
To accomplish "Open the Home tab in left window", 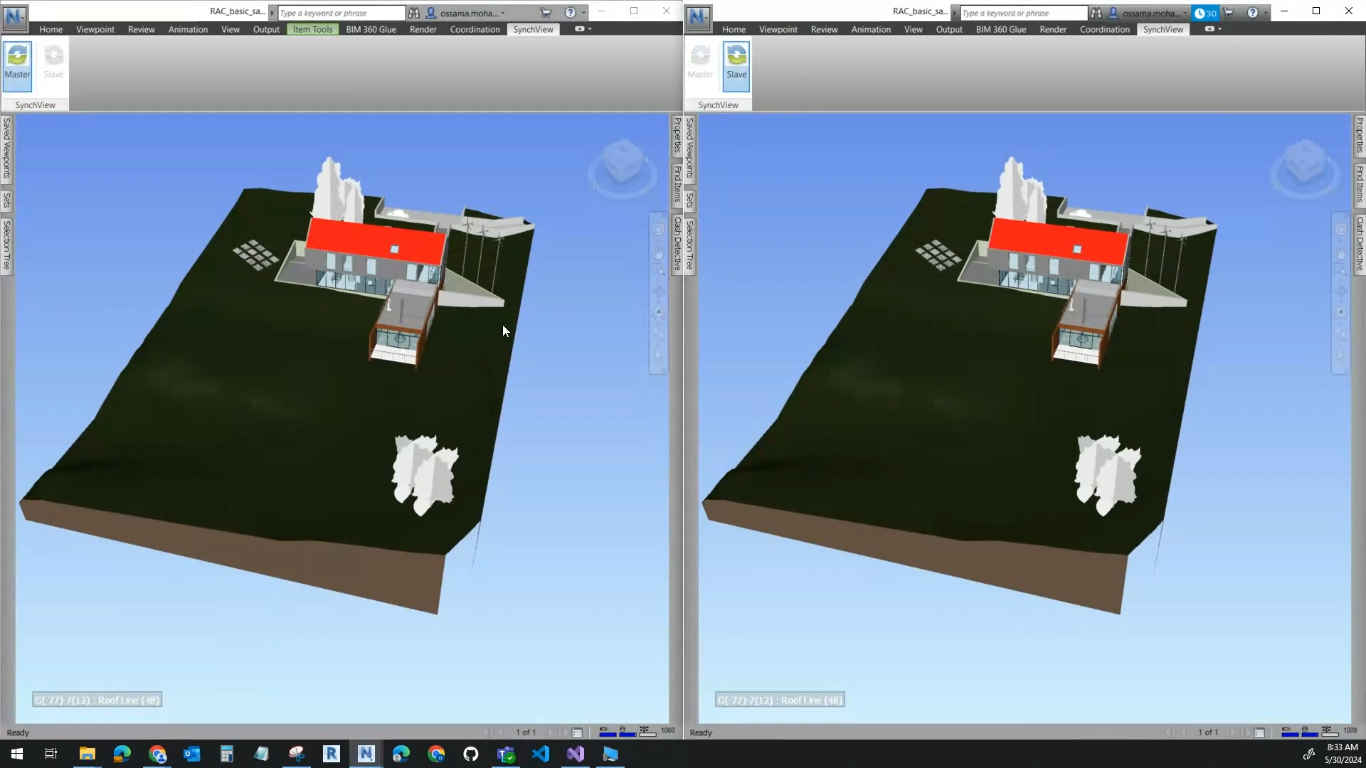I will [x=51, y=29].
